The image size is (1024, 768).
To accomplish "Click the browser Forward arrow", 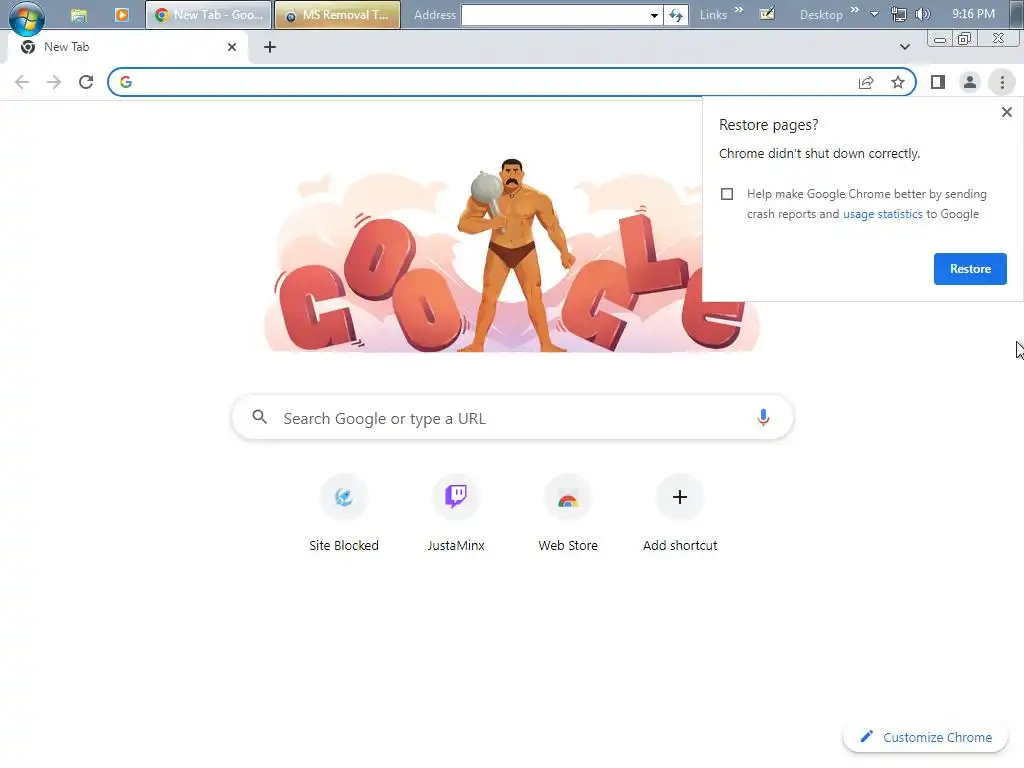I will [54, 82].
